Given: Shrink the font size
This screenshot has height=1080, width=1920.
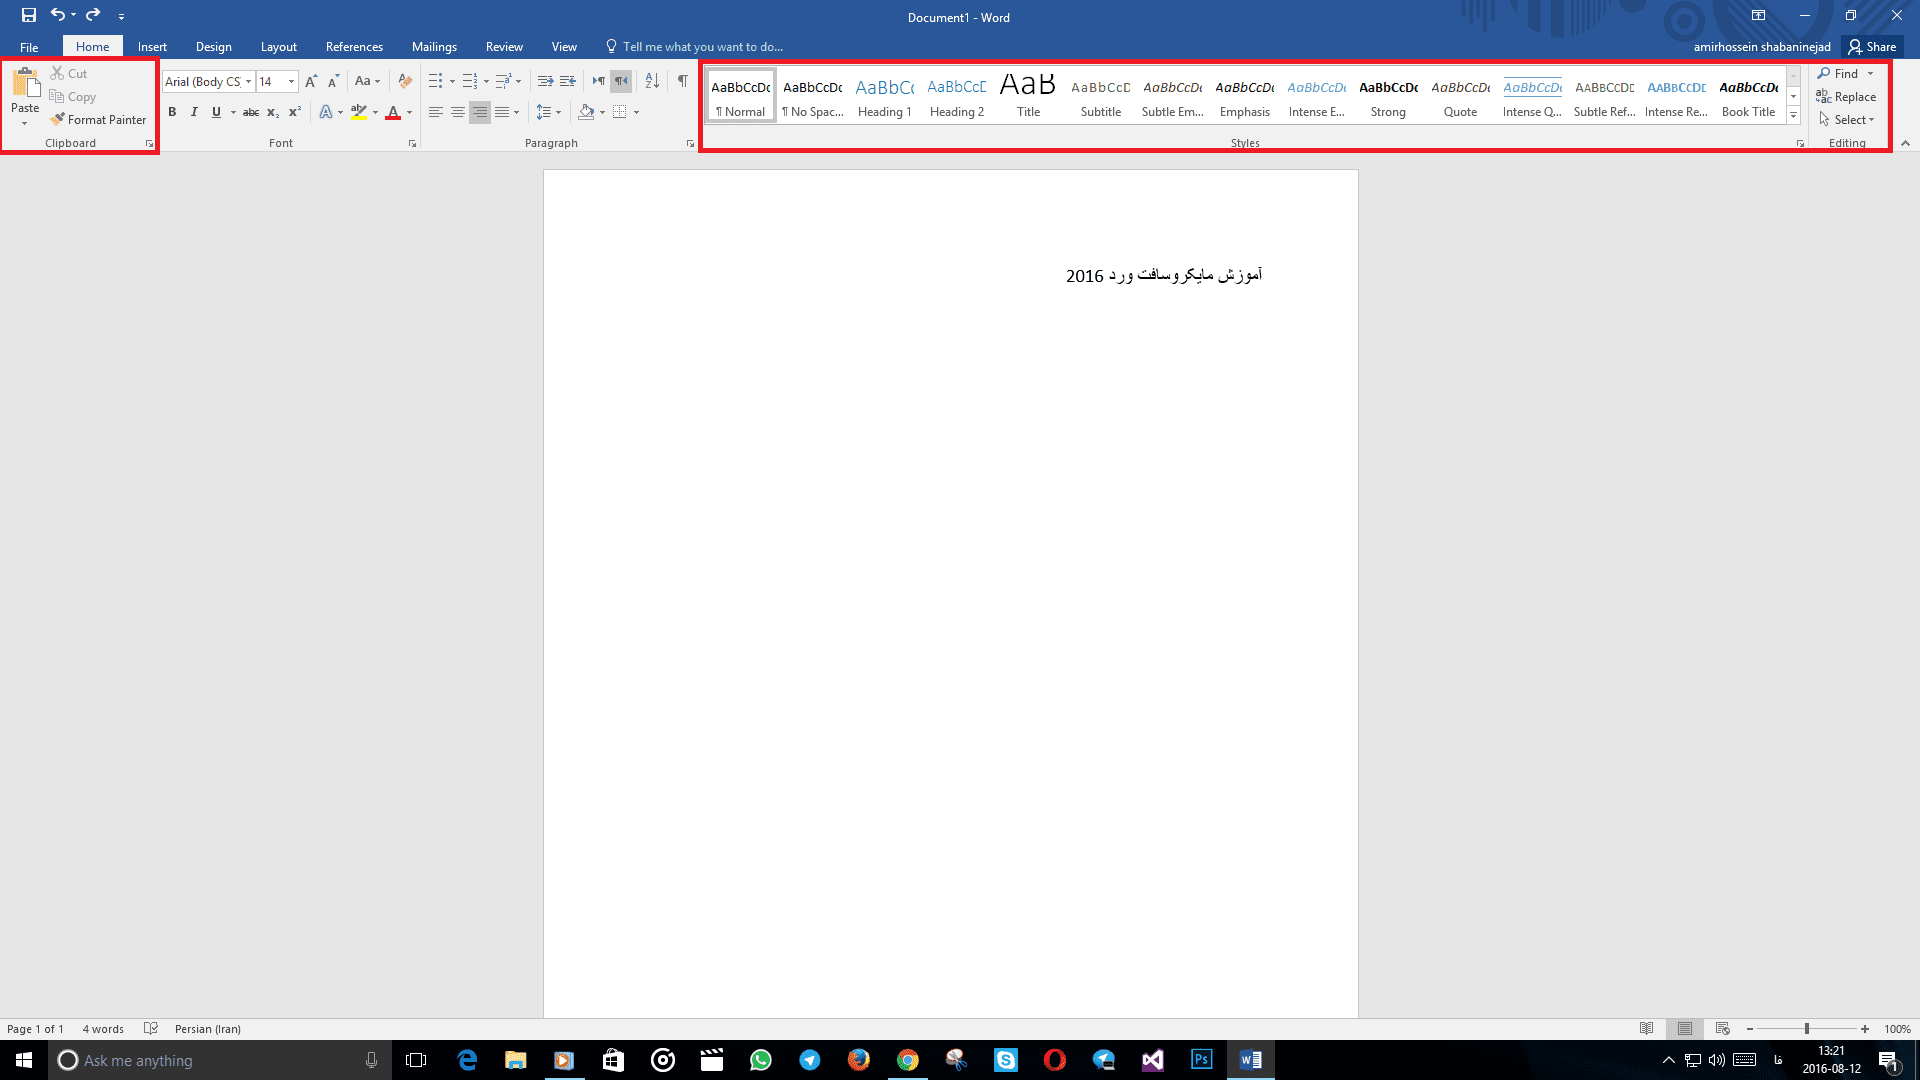Looking at the screenshot, I should (x=334, y=82).
